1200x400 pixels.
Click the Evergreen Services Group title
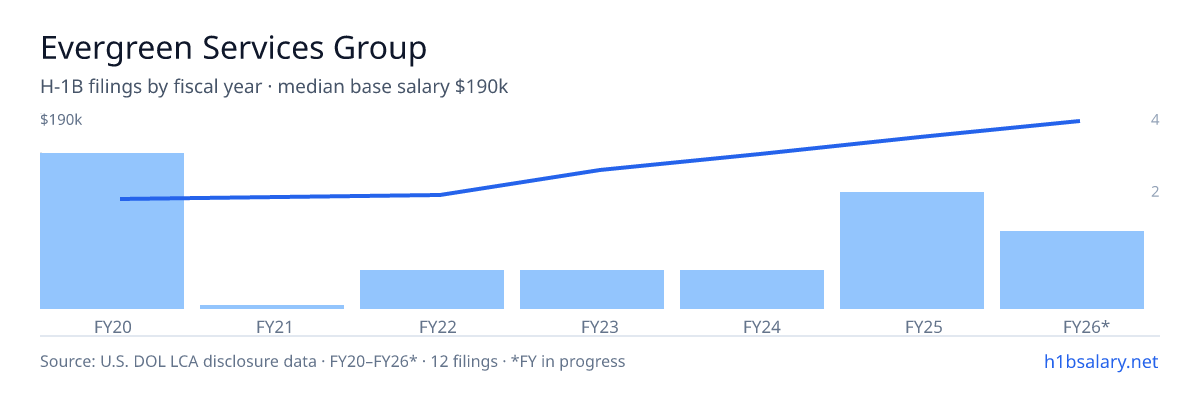233,48
